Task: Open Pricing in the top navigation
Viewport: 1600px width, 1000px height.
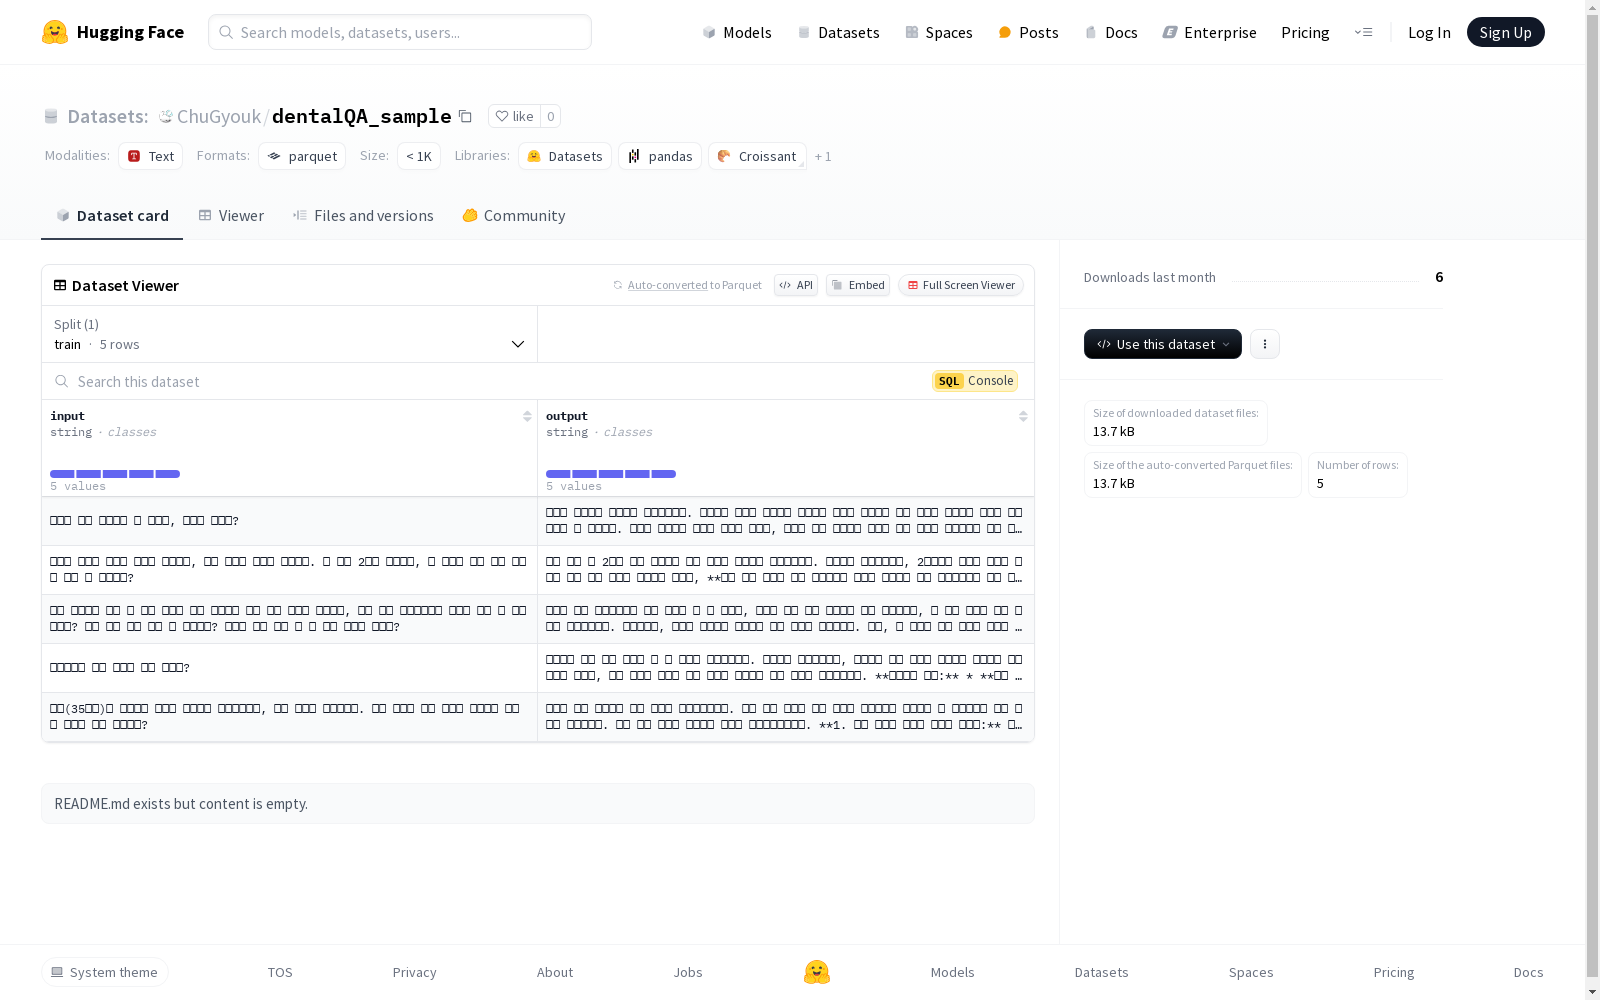Action: [1305, 32]
